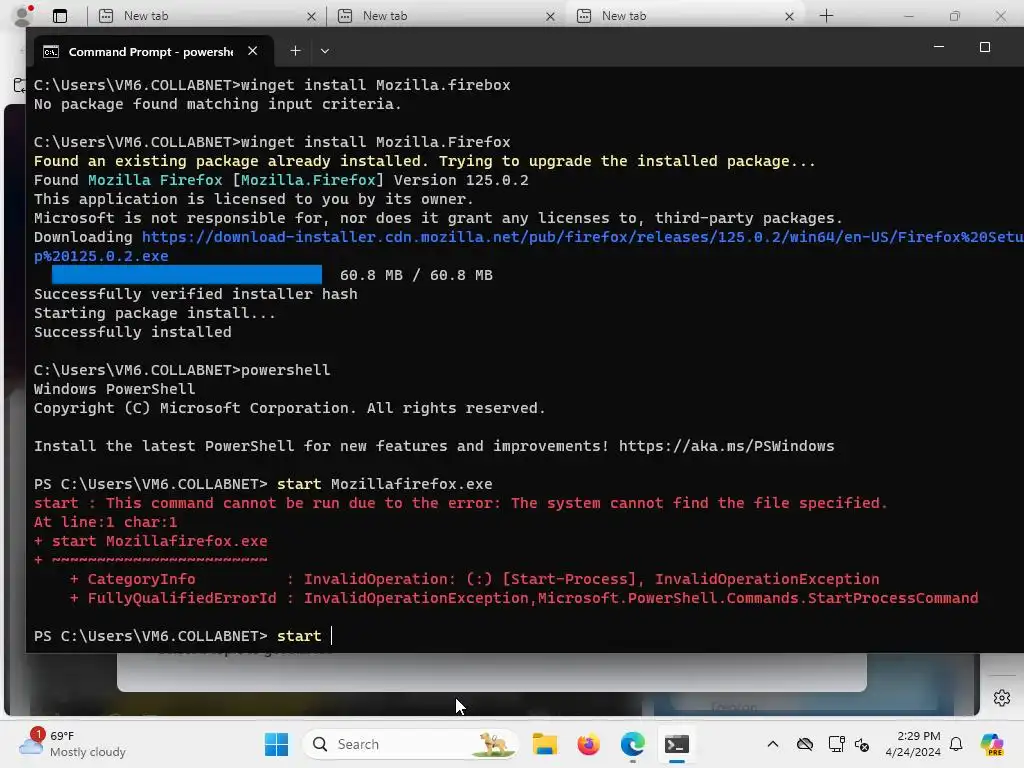Screen dimensions: 1024x768
Task: Close the second browser New tab
Action: pos(551,16)
